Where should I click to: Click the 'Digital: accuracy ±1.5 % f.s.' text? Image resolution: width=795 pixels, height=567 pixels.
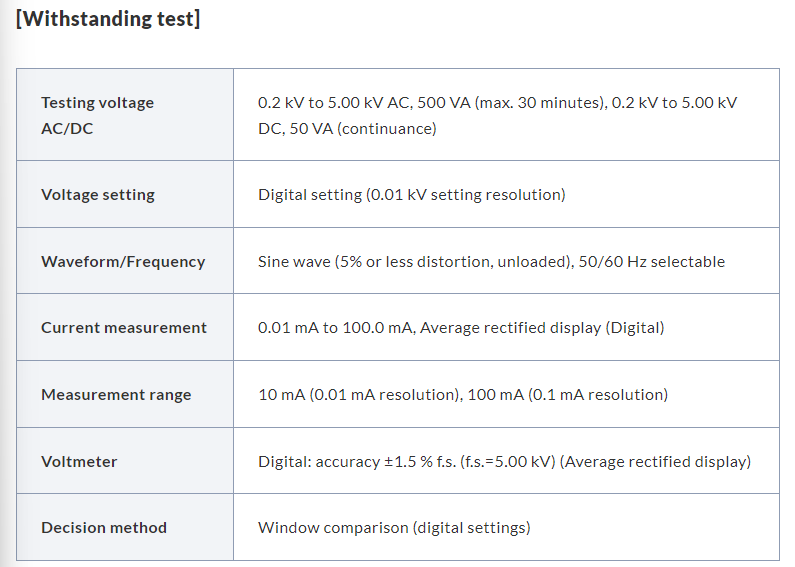pyautogui.click(x=370, y=462)
